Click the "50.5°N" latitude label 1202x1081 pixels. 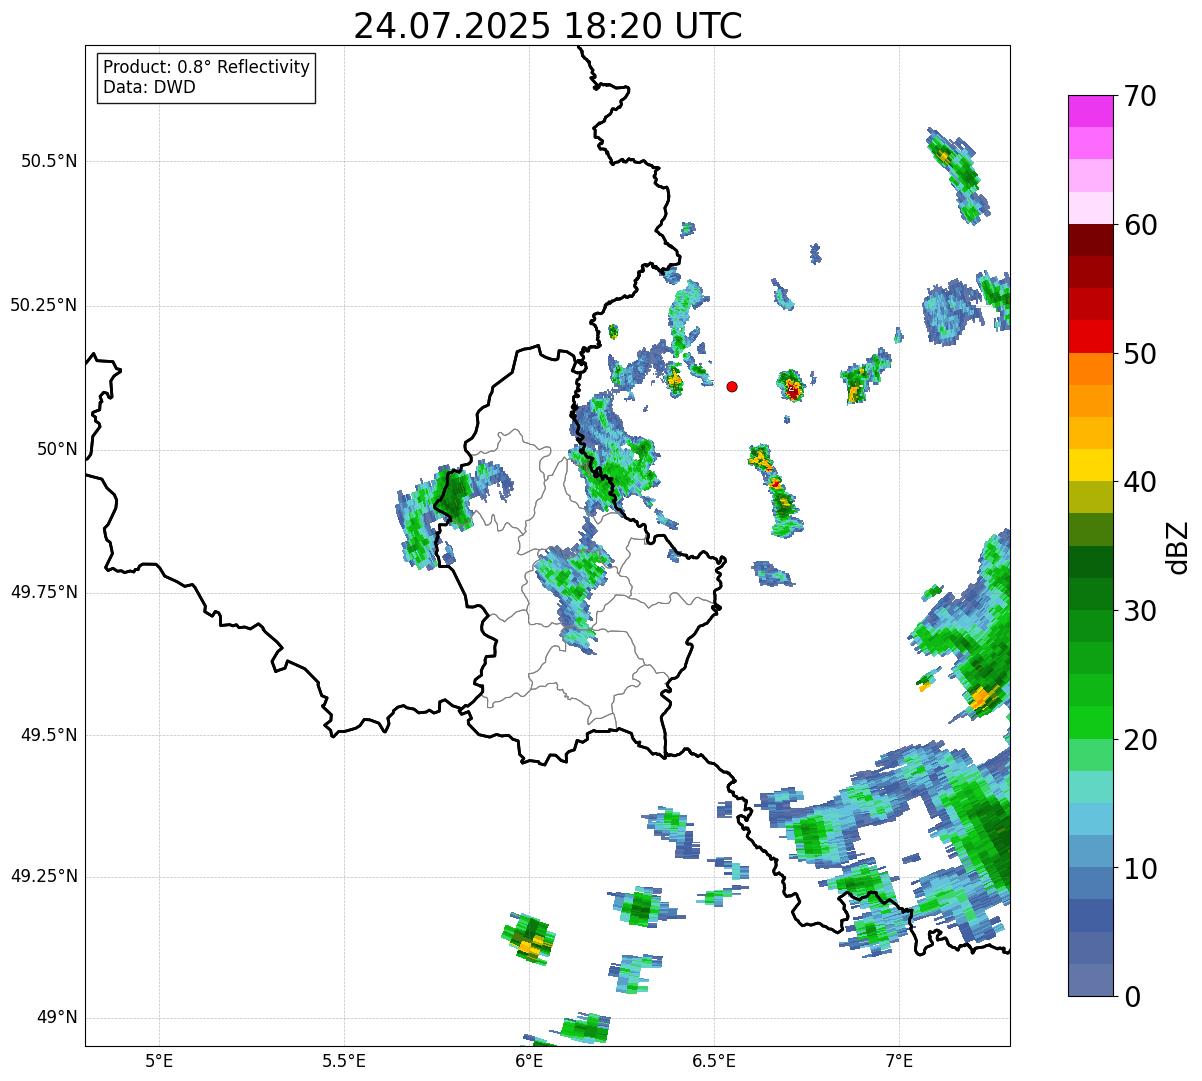(x=49, y=161)
